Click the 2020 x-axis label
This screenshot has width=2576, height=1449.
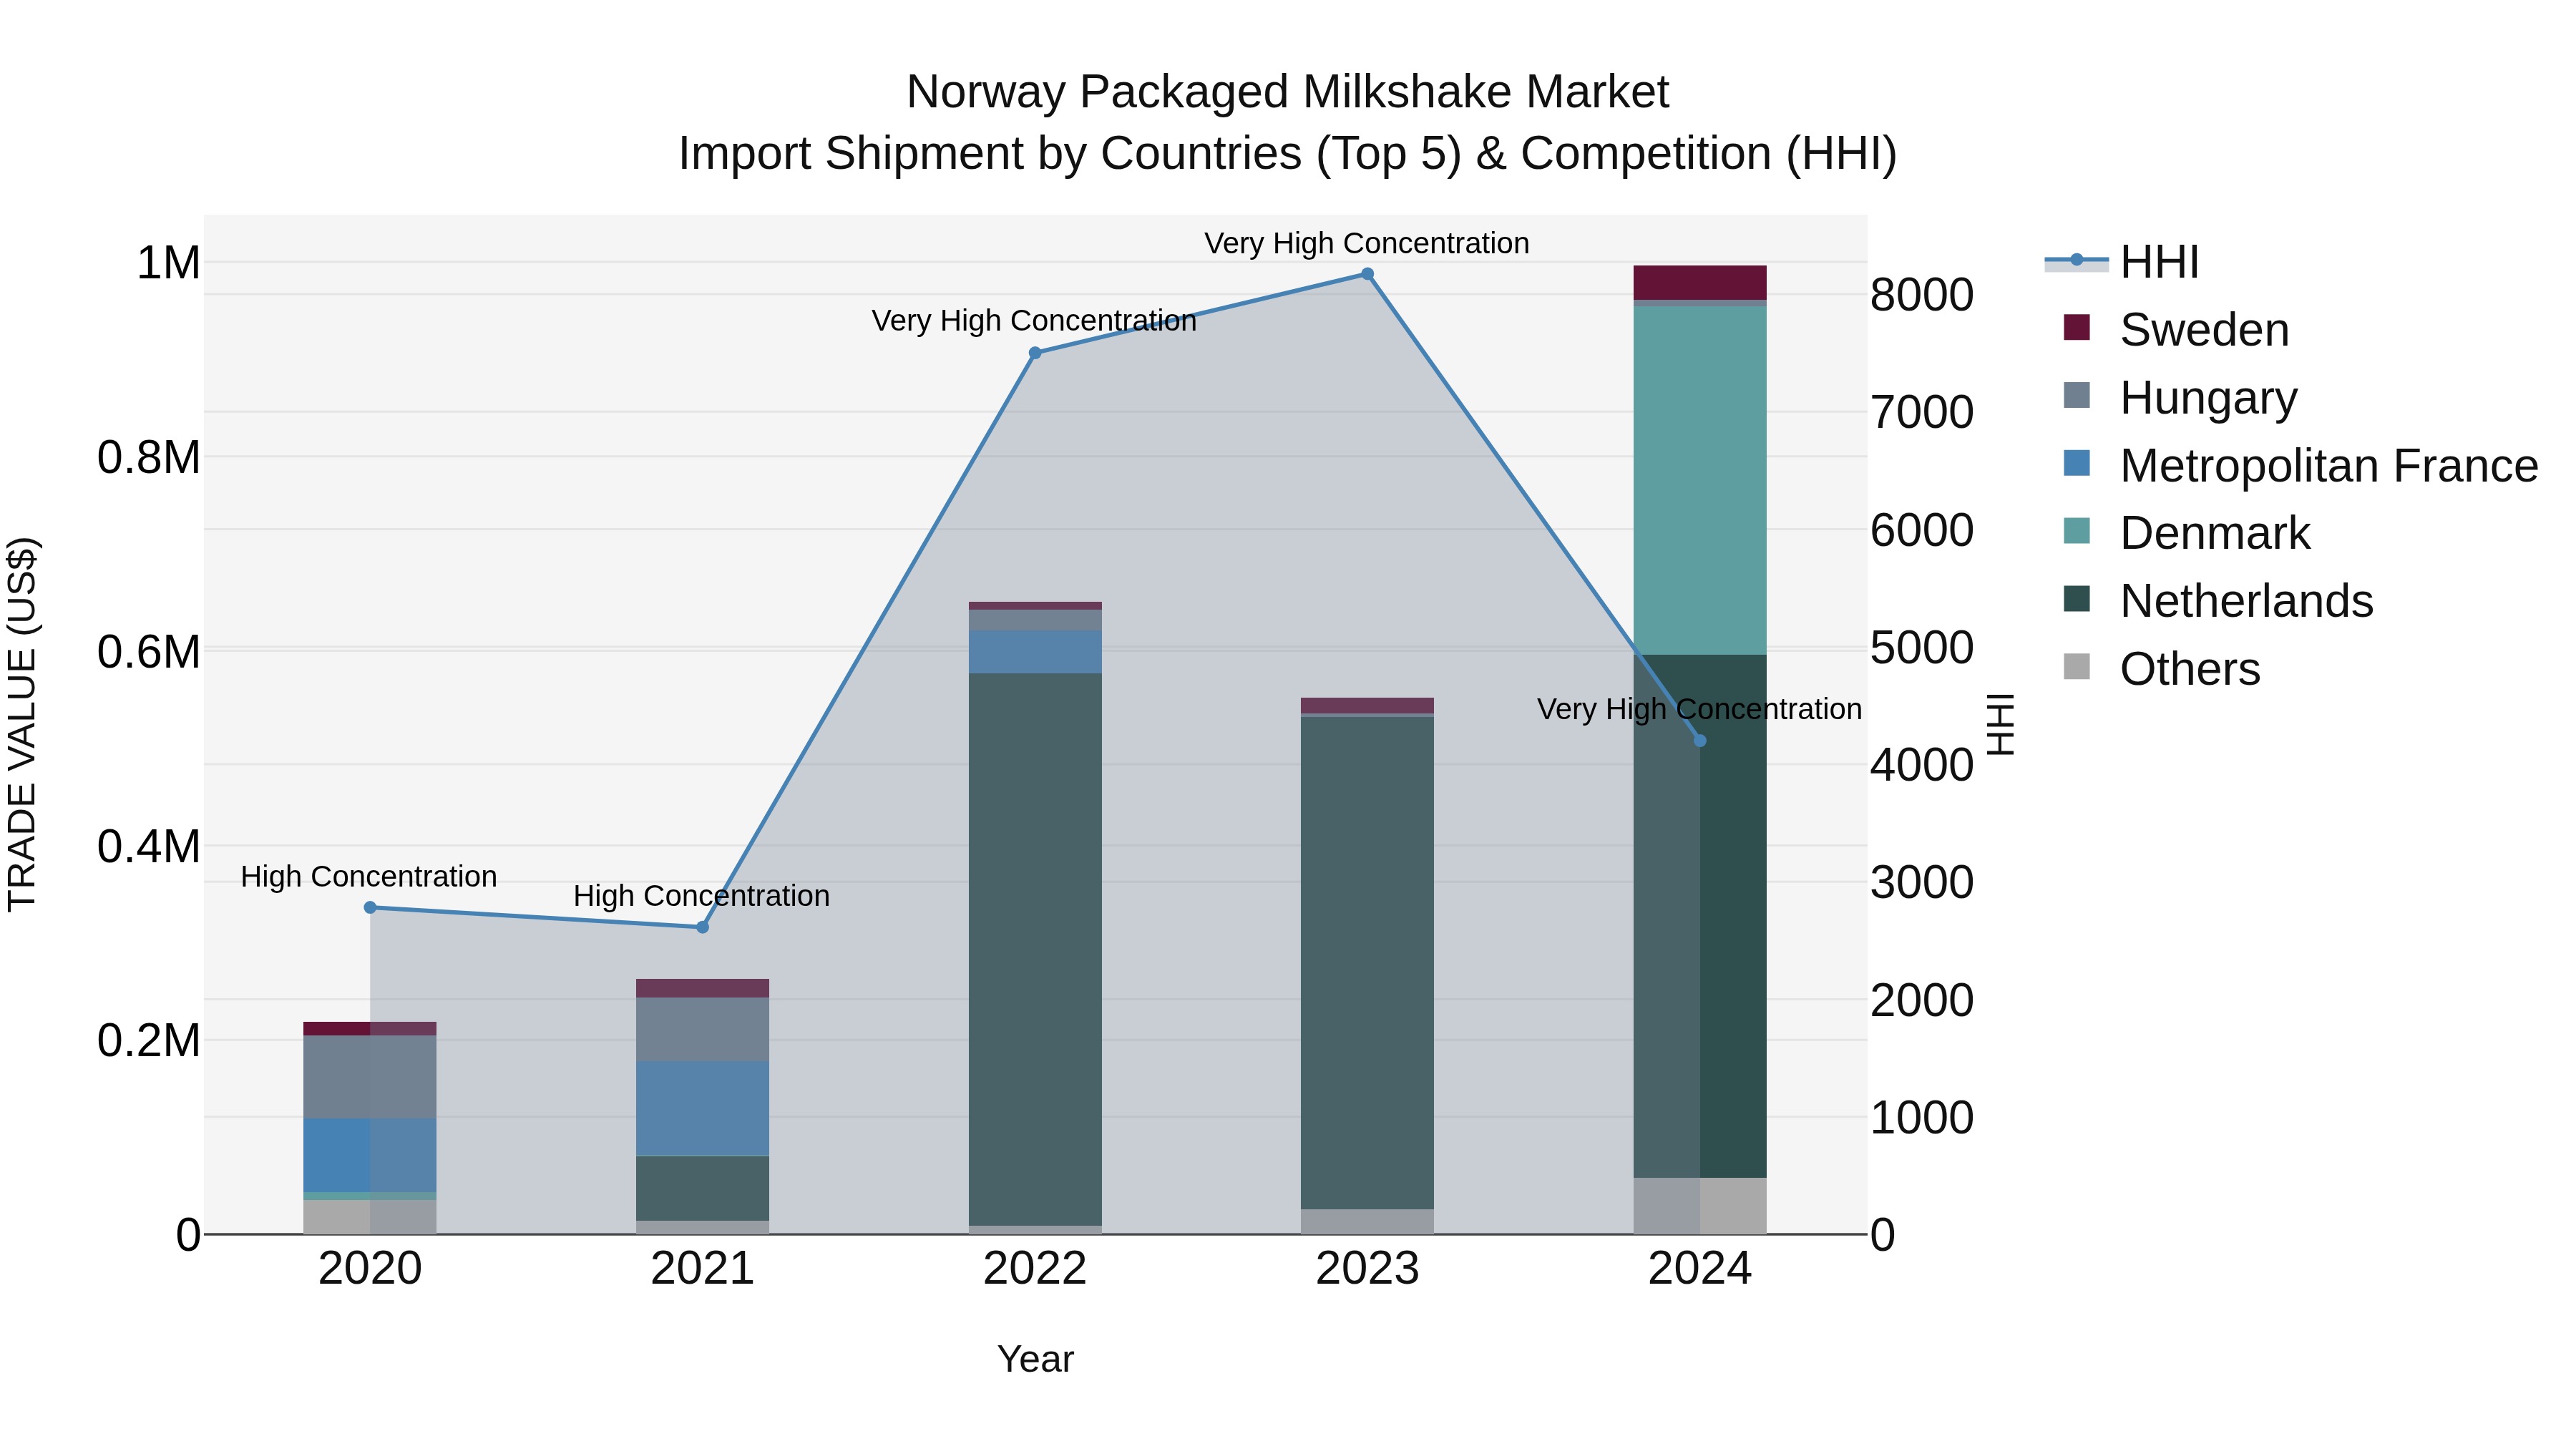click(370, 1270)
